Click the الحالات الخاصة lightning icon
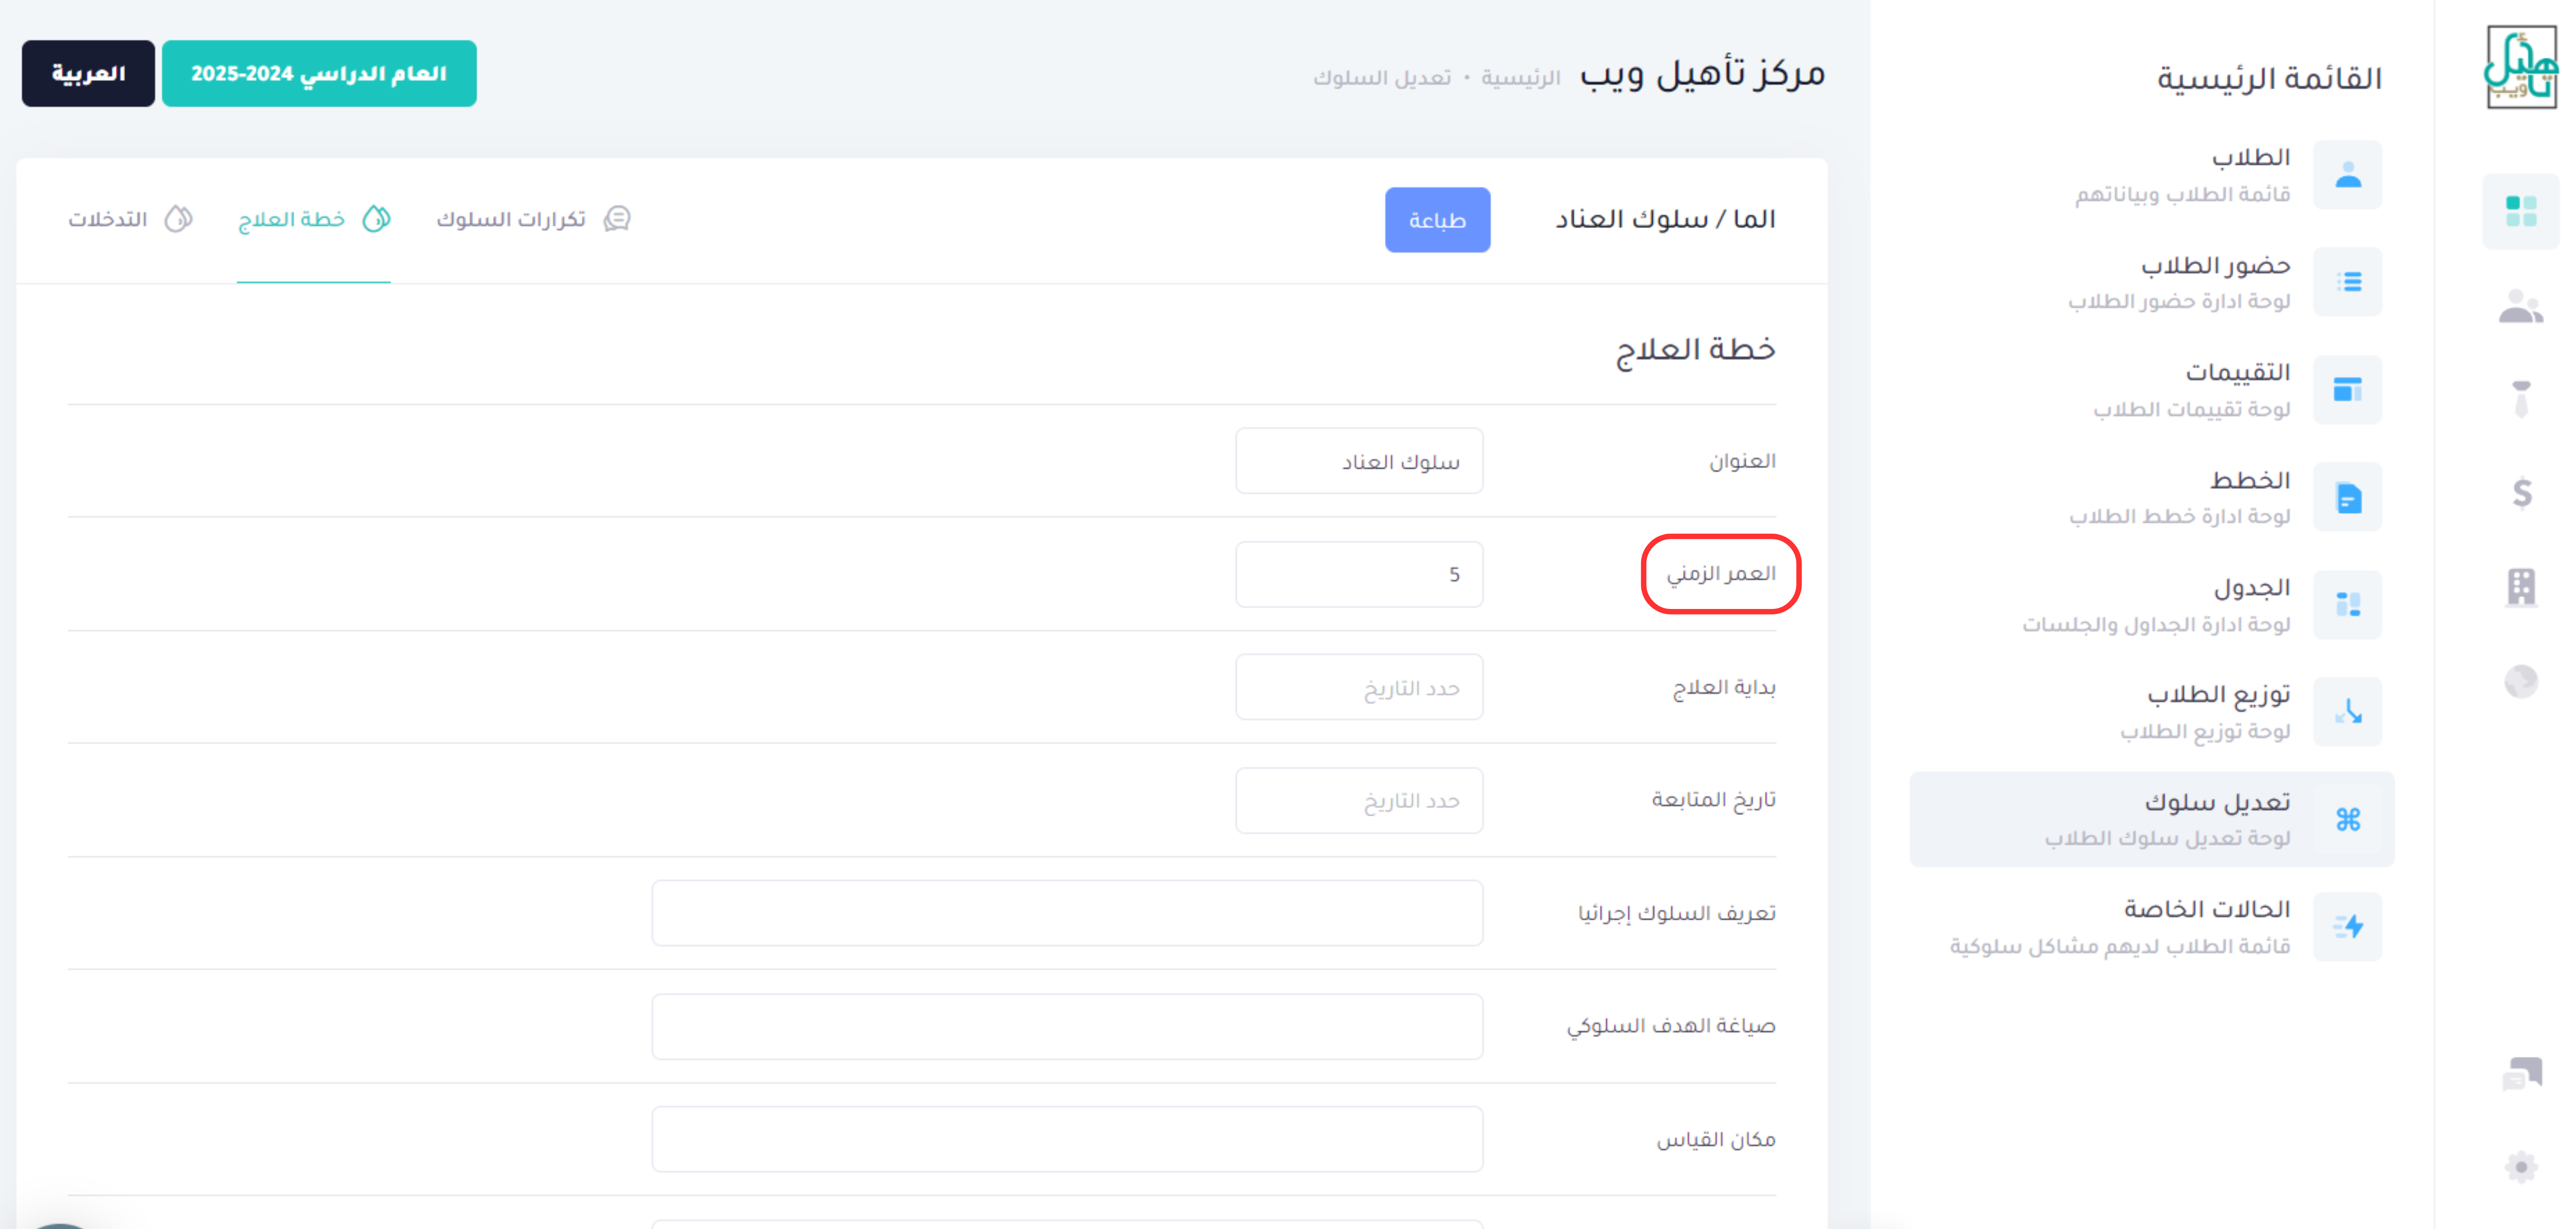This screenshot has height=1229, width=2576. (2348, 926)
